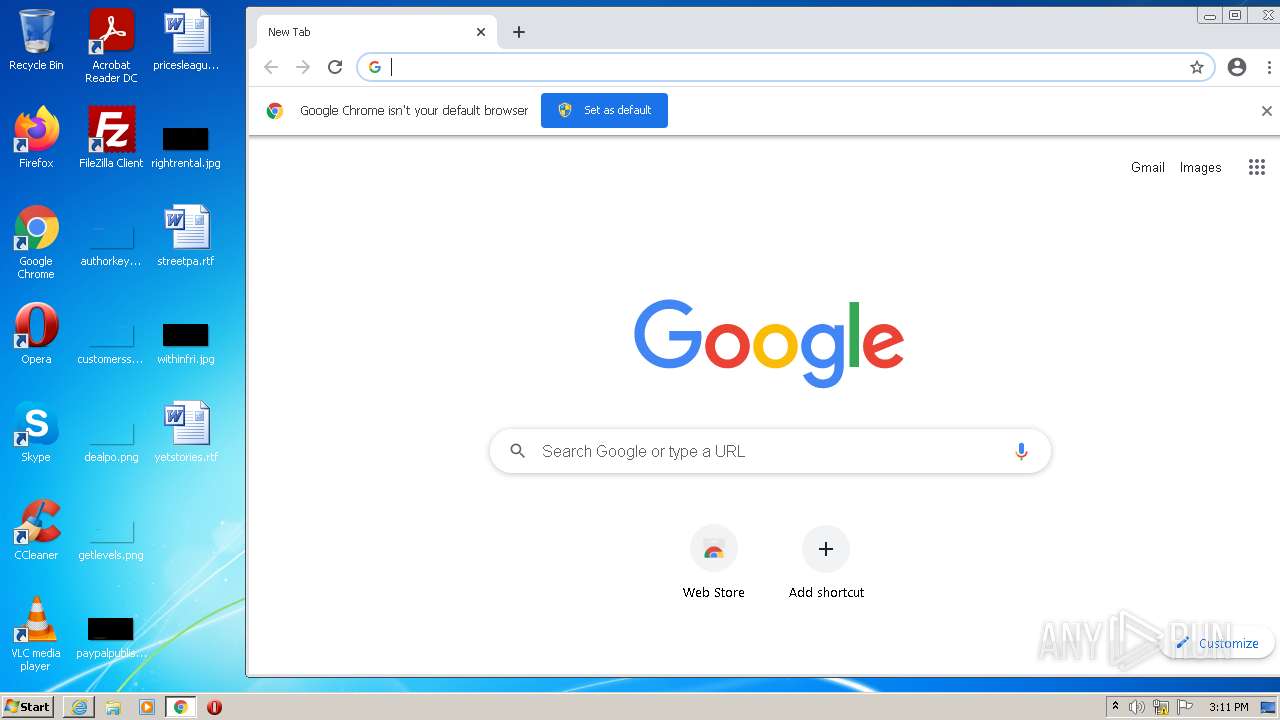1280x720 pixels.
Task: Select CCleaner desktop shortcut
Action: coord(36,530)
